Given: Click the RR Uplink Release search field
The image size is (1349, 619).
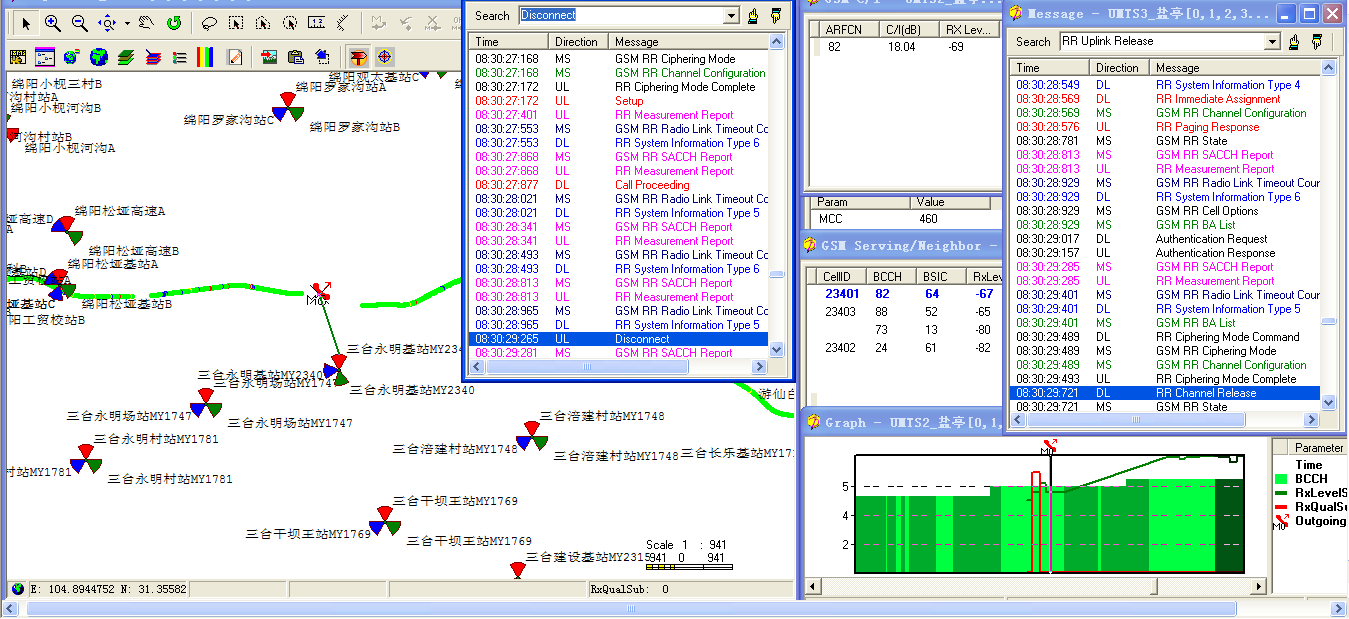Looking at the screenshot, I should point(1161,41).
